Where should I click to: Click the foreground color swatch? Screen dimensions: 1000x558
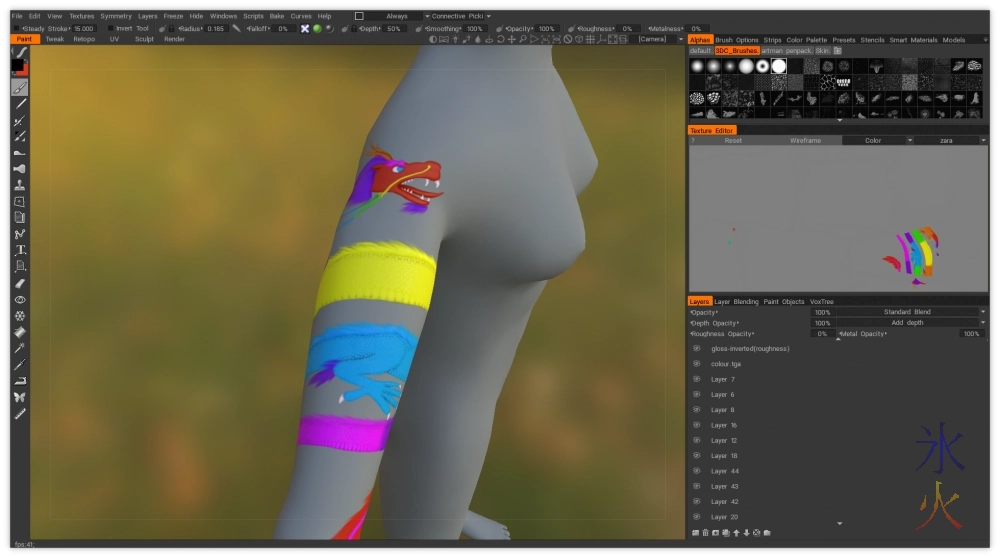[17, 65]
